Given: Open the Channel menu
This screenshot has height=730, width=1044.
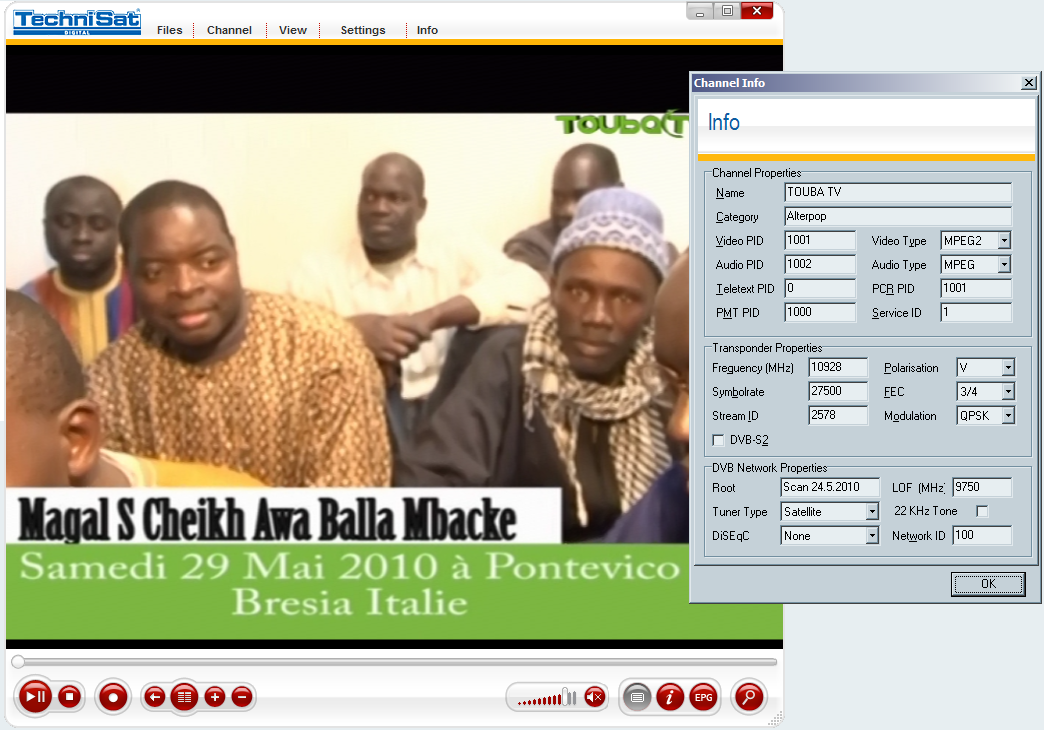Looking at the screenshot, I should point(229,30).
